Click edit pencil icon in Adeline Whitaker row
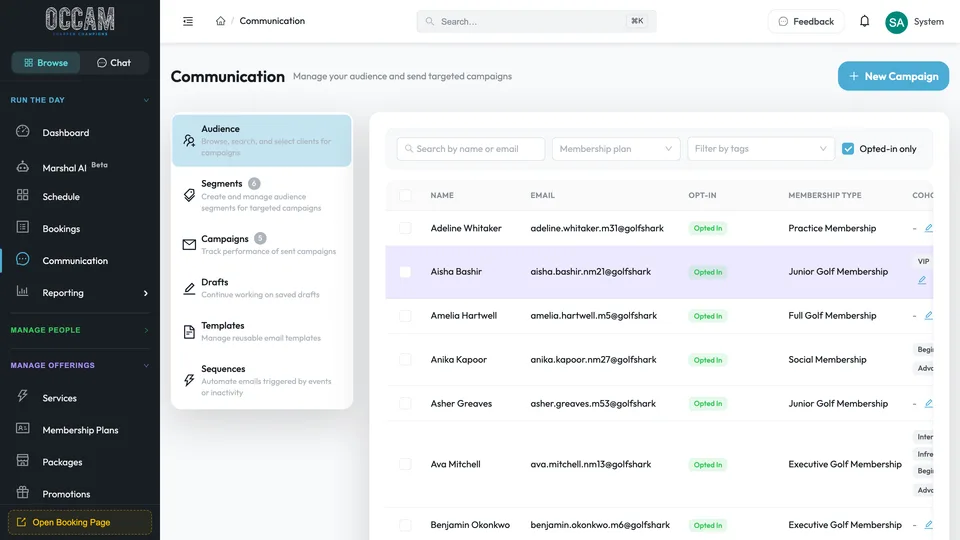The width and height of the screenshot is (960, 540). 928,228
